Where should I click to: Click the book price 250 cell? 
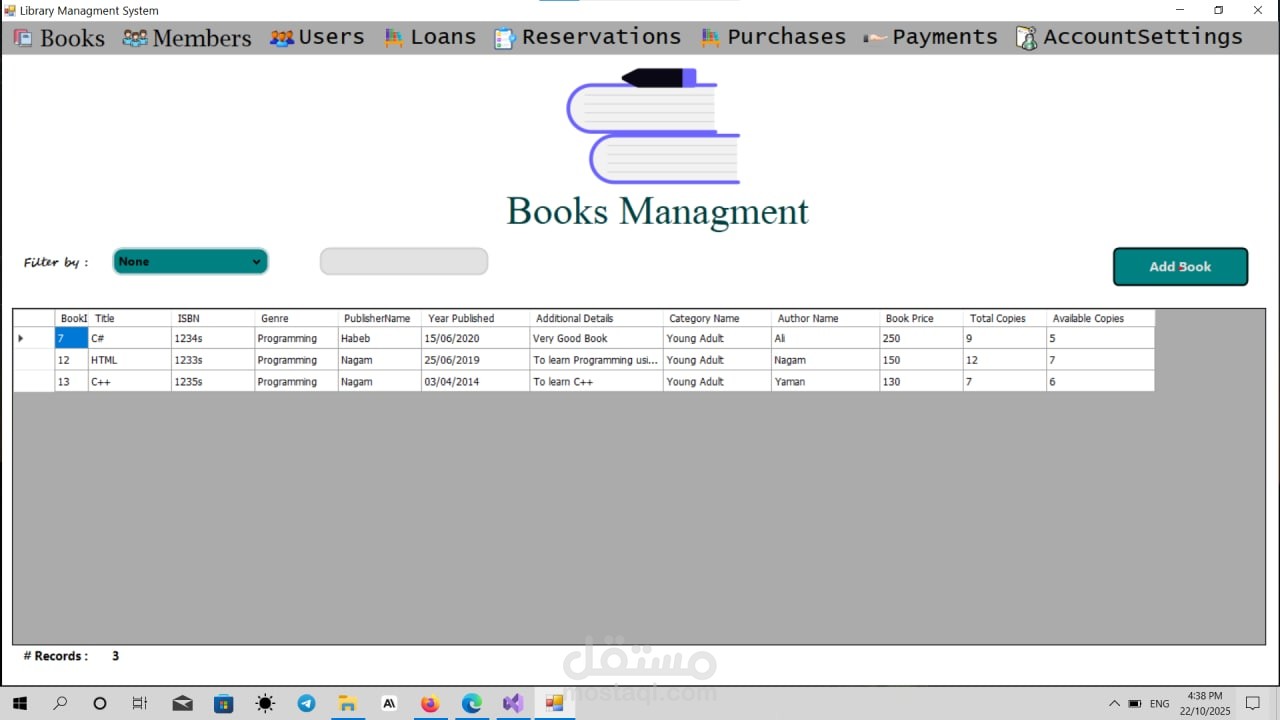coord(921,338)
